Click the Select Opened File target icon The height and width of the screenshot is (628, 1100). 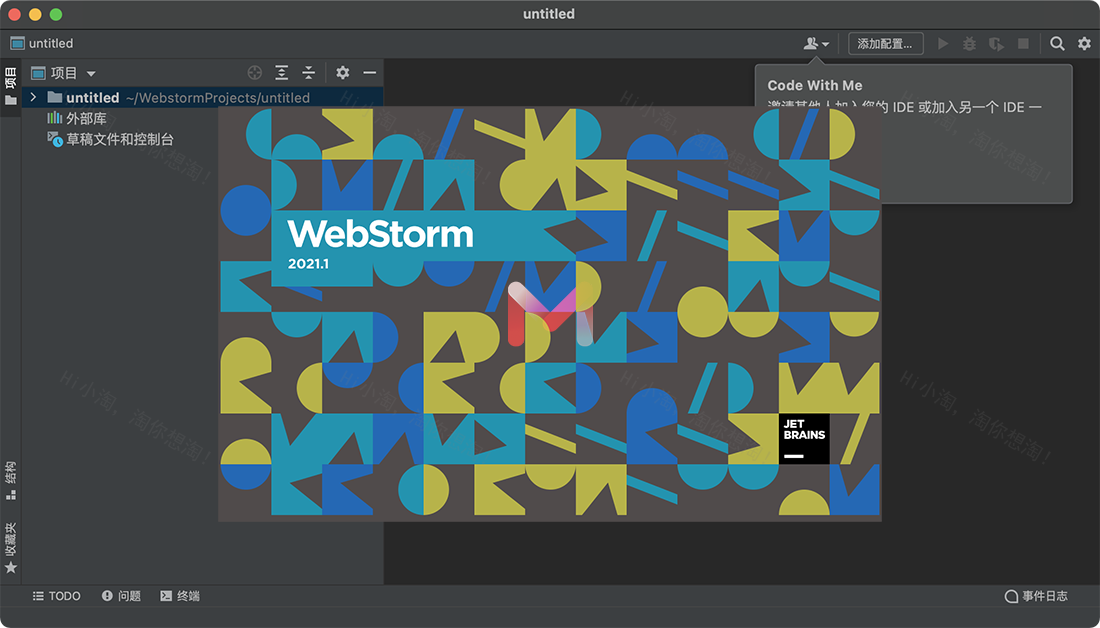point(255,72)
